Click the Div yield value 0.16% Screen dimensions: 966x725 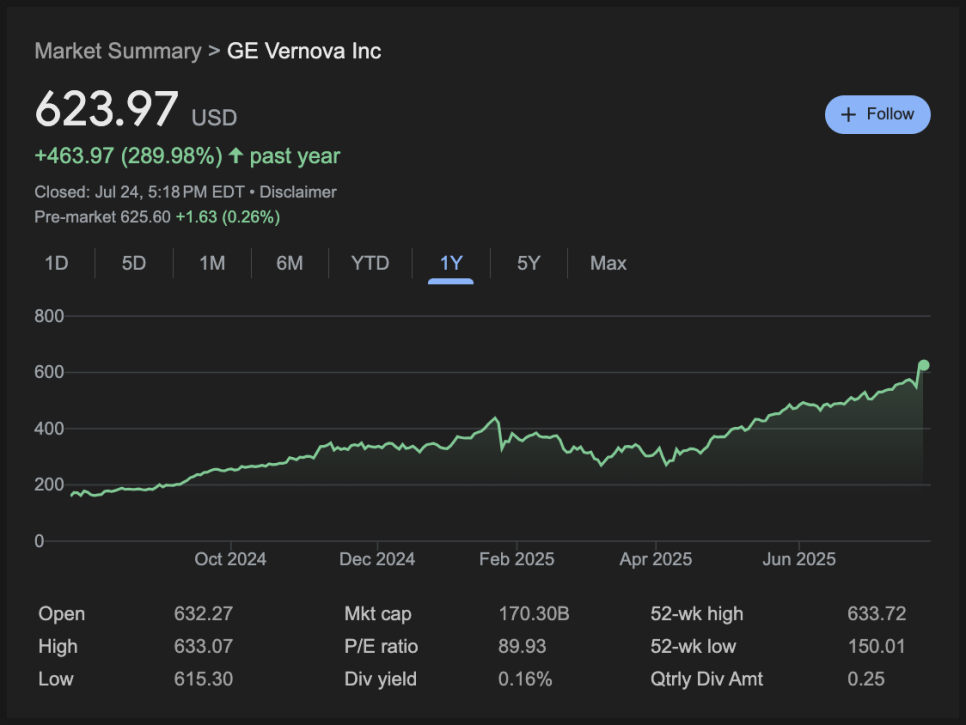click(x=525, y=679)
